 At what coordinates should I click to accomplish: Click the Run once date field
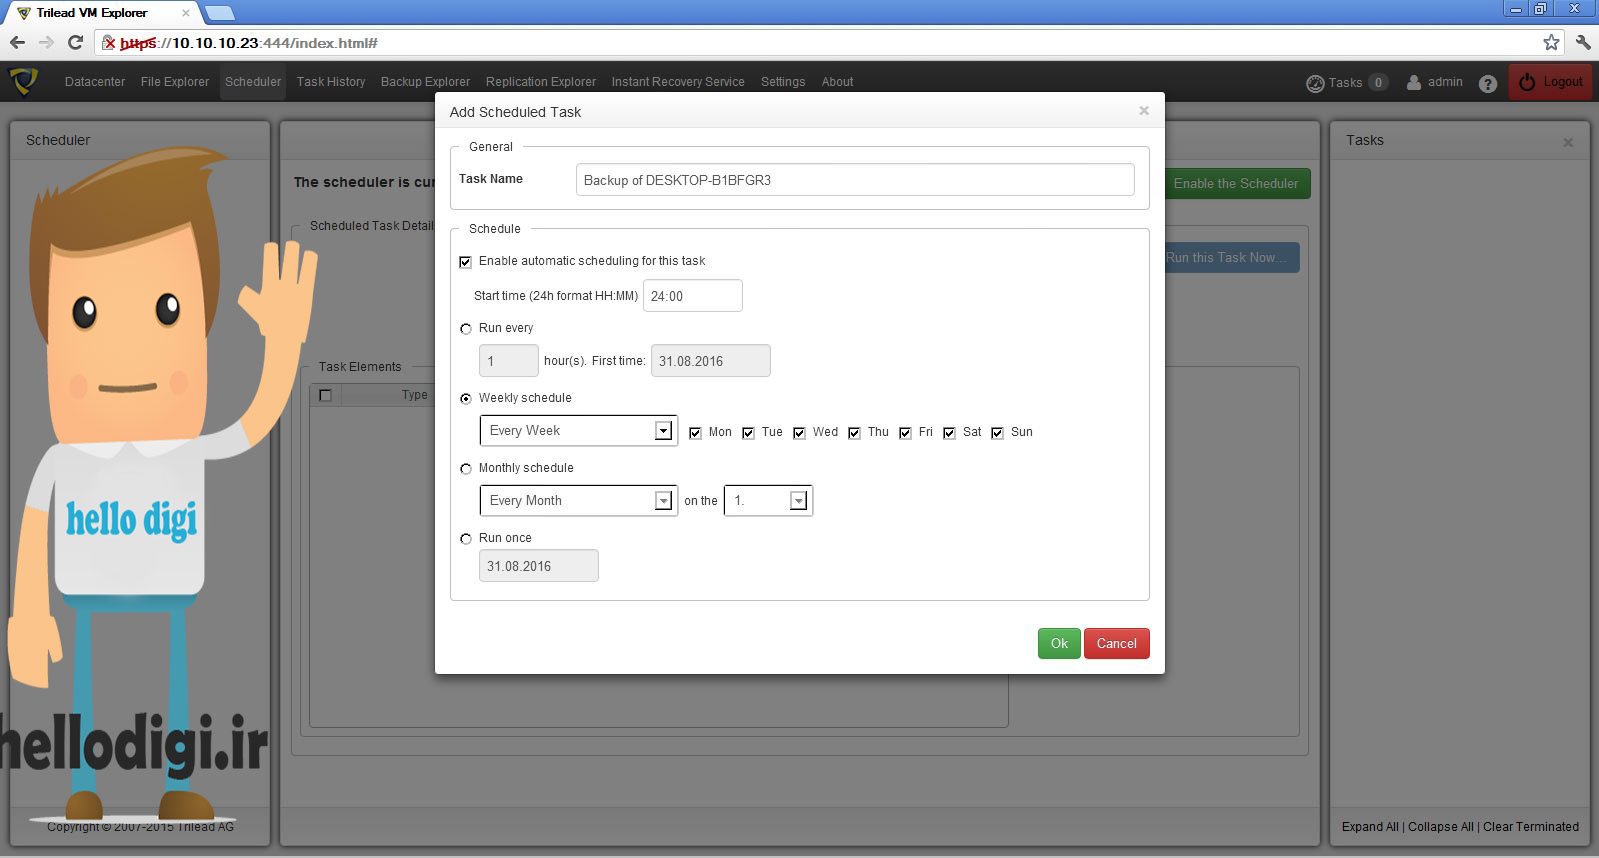click(539, 566)
